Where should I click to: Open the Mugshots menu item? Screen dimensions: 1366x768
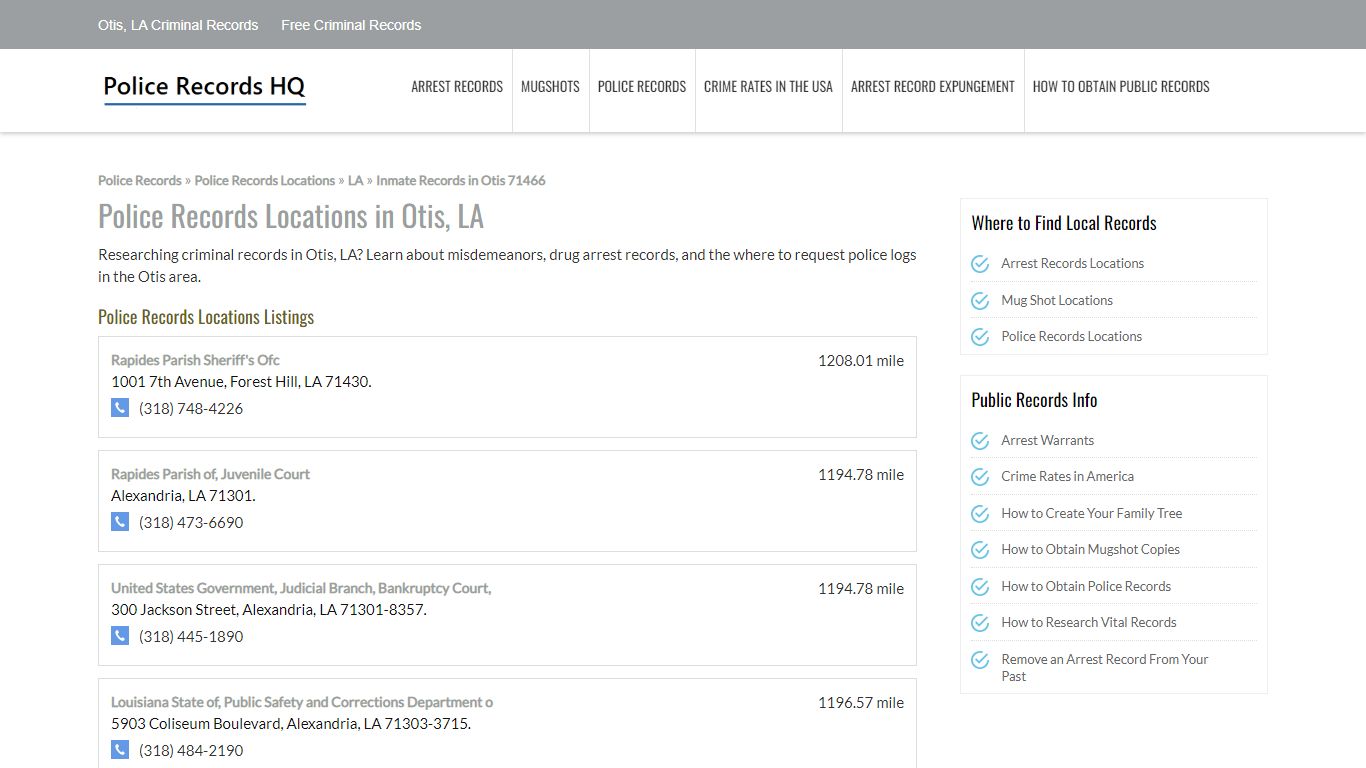click(550, 87)
